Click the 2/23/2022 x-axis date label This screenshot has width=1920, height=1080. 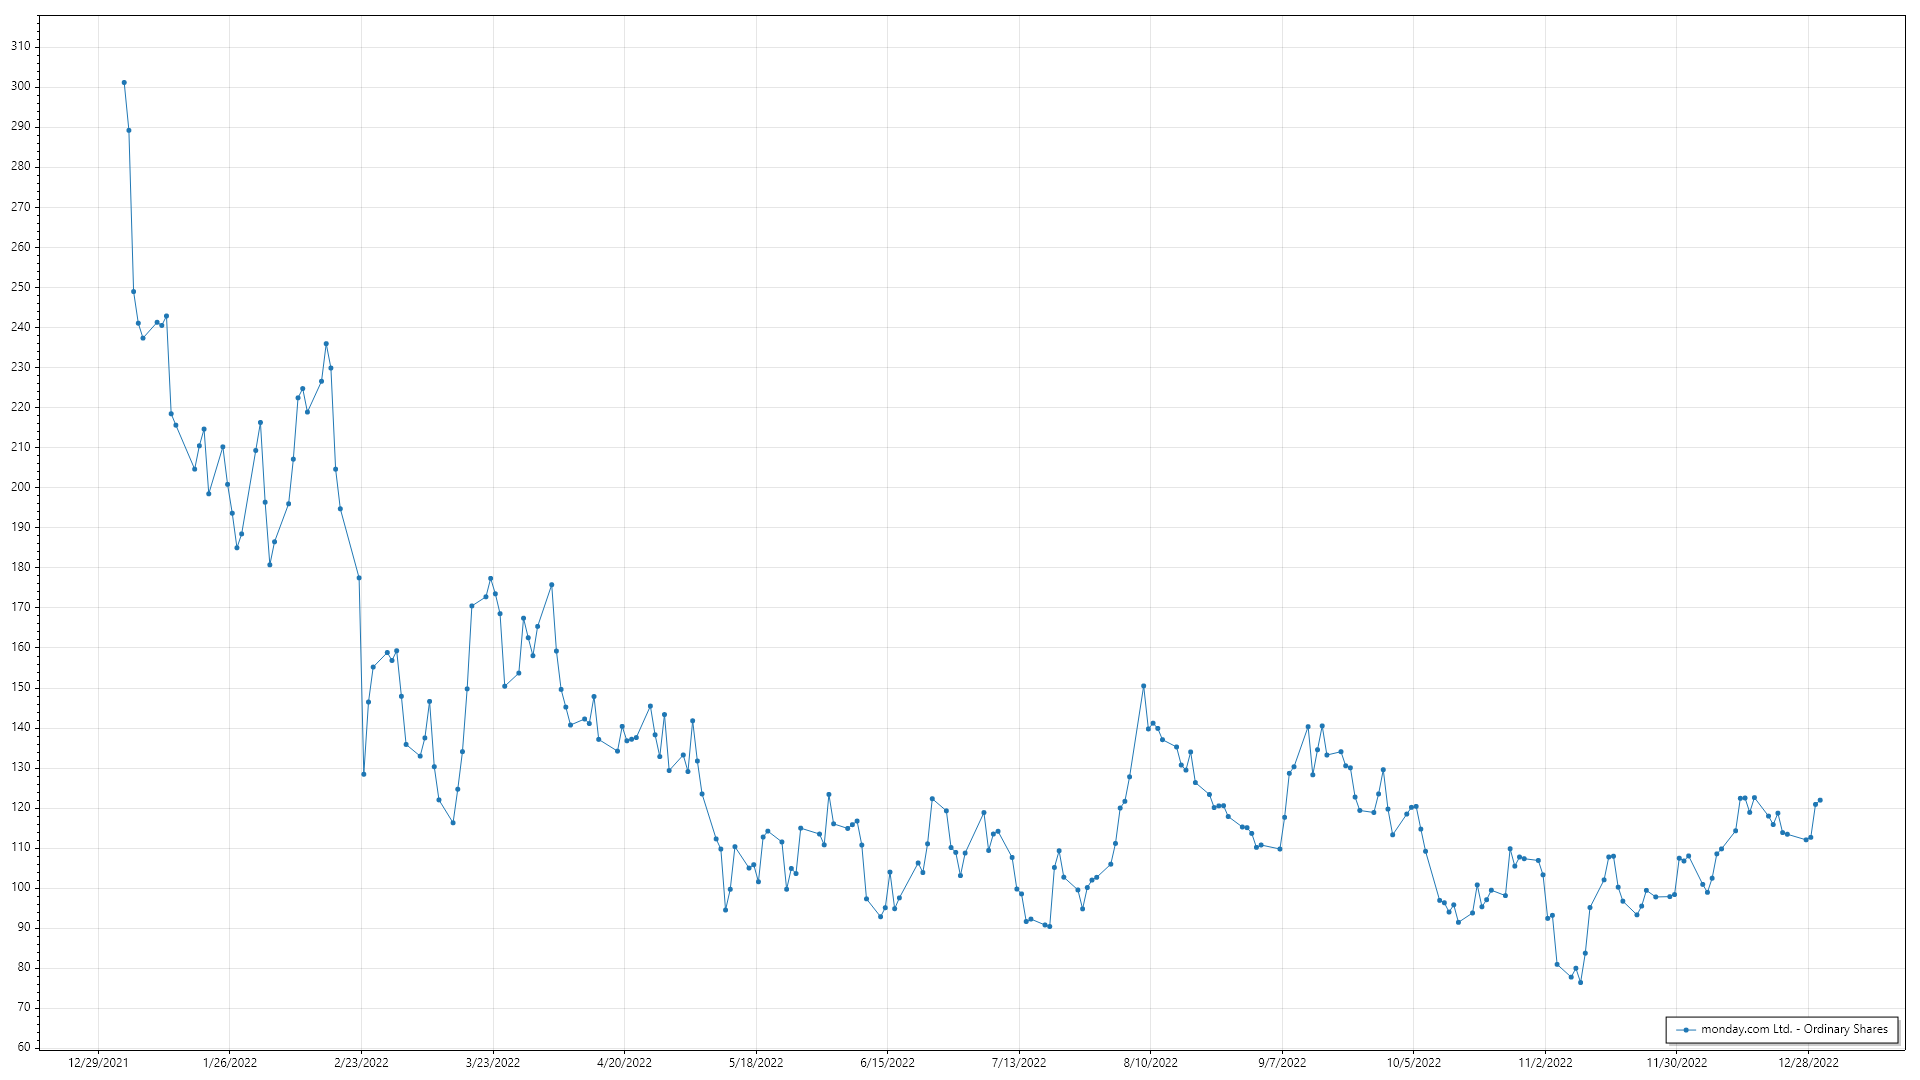(x=361, y=1063)
